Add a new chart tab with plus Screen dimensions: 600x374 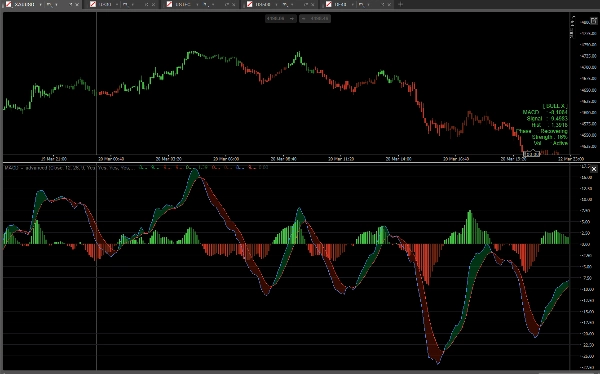pyautogui.click(x=400, y=5)
